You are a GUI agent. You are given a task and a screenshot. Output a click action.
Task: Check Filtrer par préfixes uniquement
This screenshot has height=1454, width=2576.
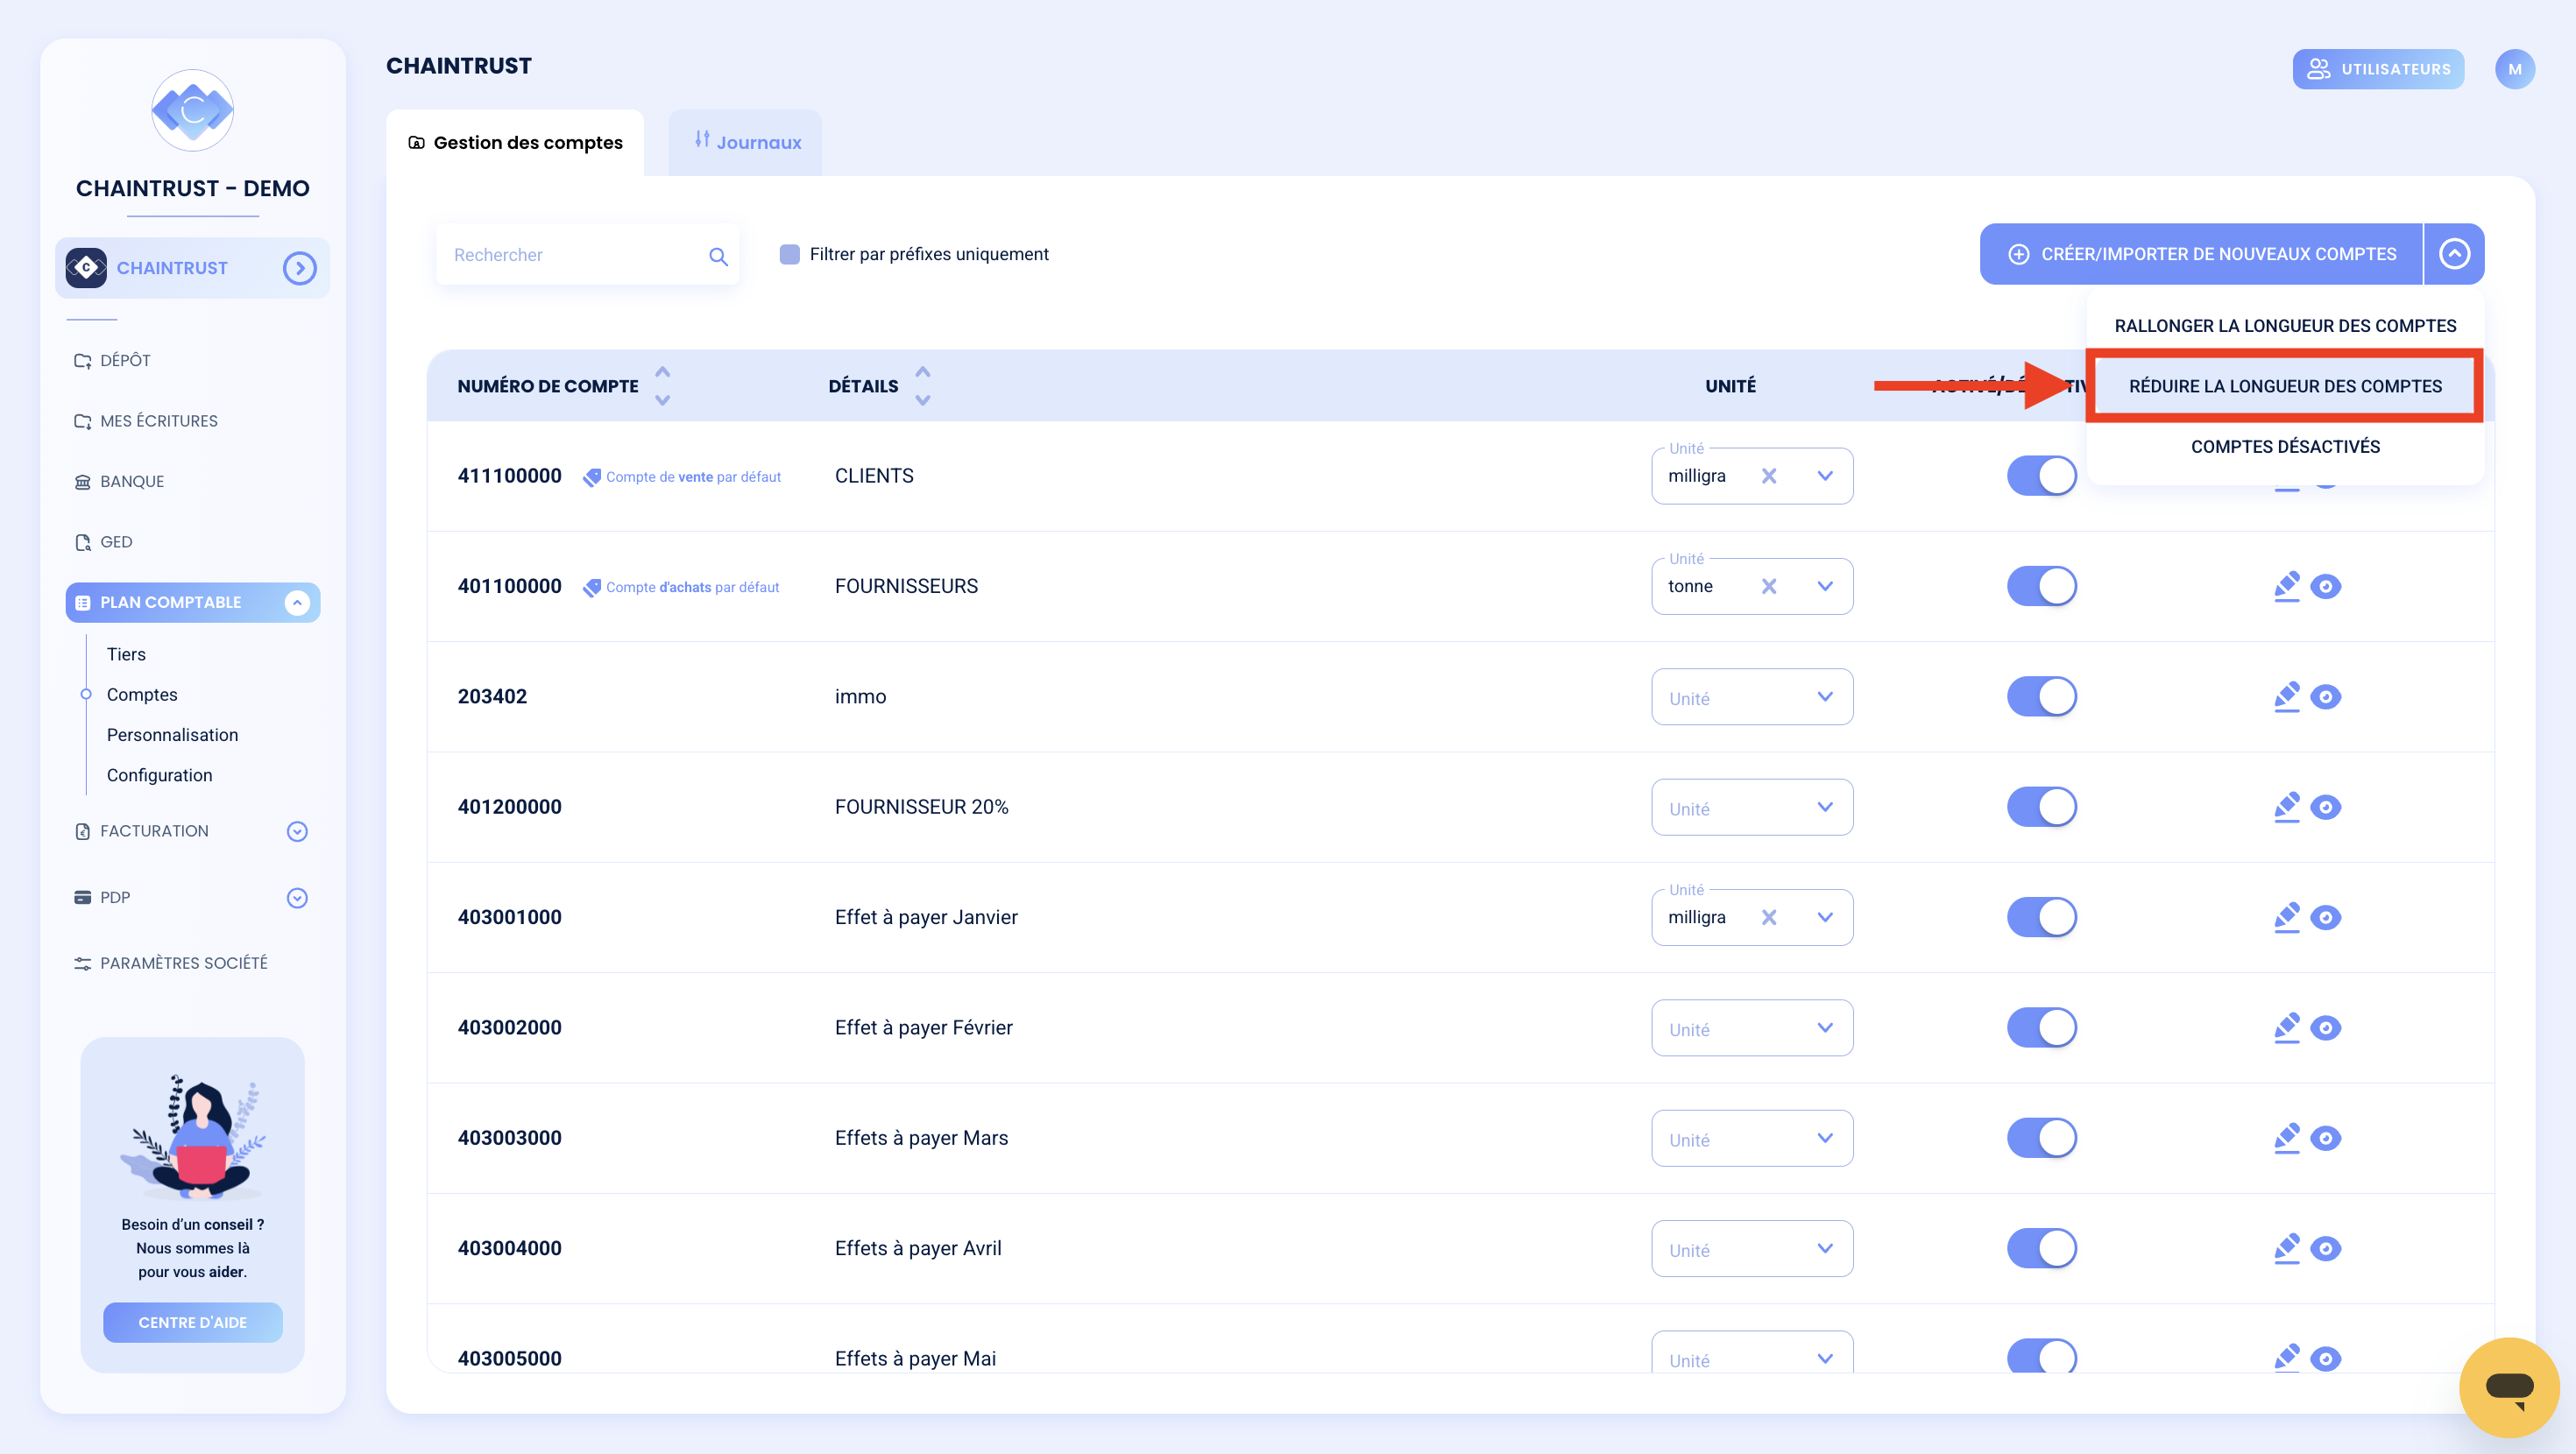point(789,254)
